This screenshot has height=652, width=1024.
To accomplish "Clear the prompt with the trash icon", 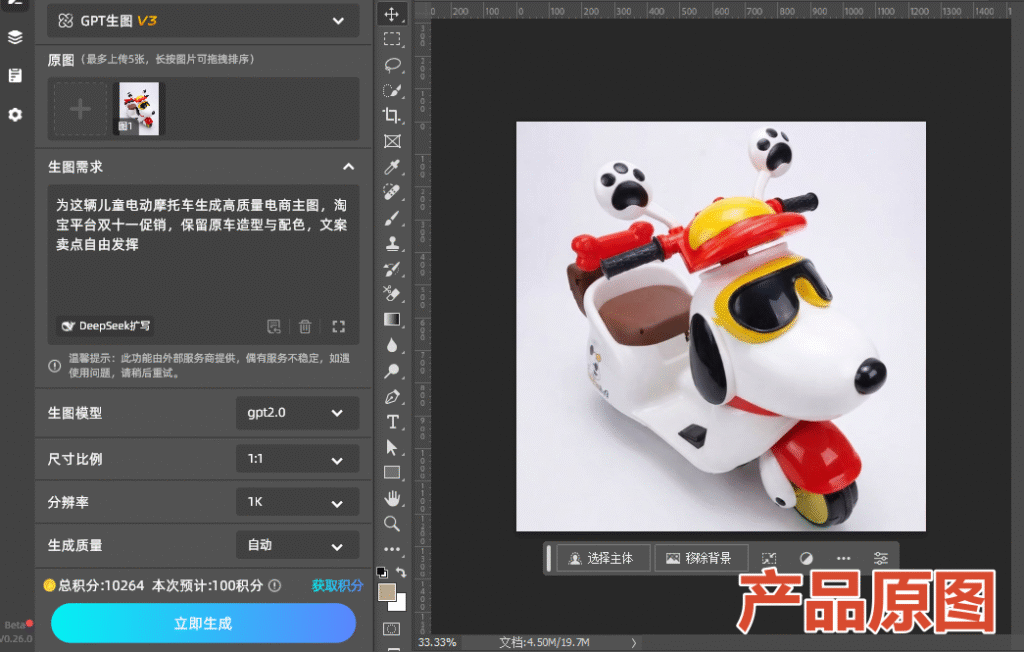I will [305, 327].
